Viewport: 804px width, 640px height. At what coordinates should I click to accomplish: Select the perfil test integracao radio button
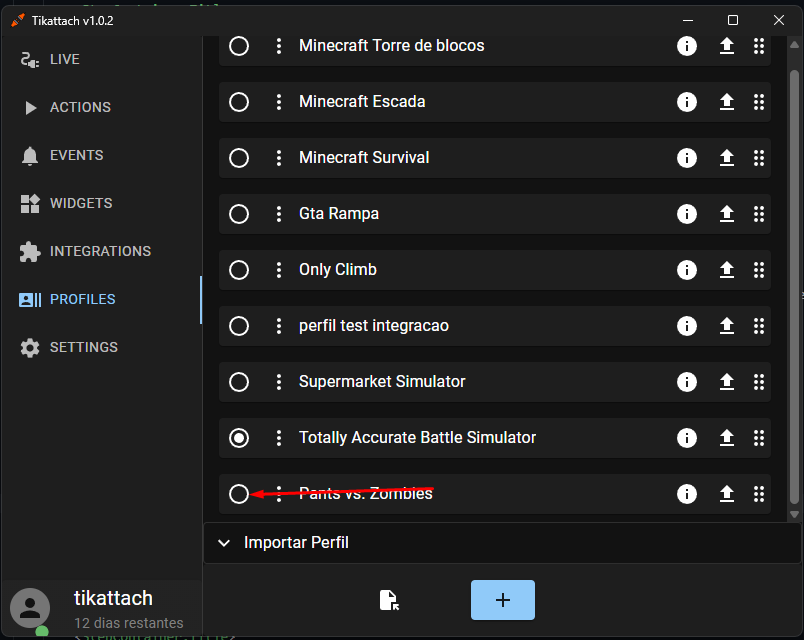tap(239, 326)
